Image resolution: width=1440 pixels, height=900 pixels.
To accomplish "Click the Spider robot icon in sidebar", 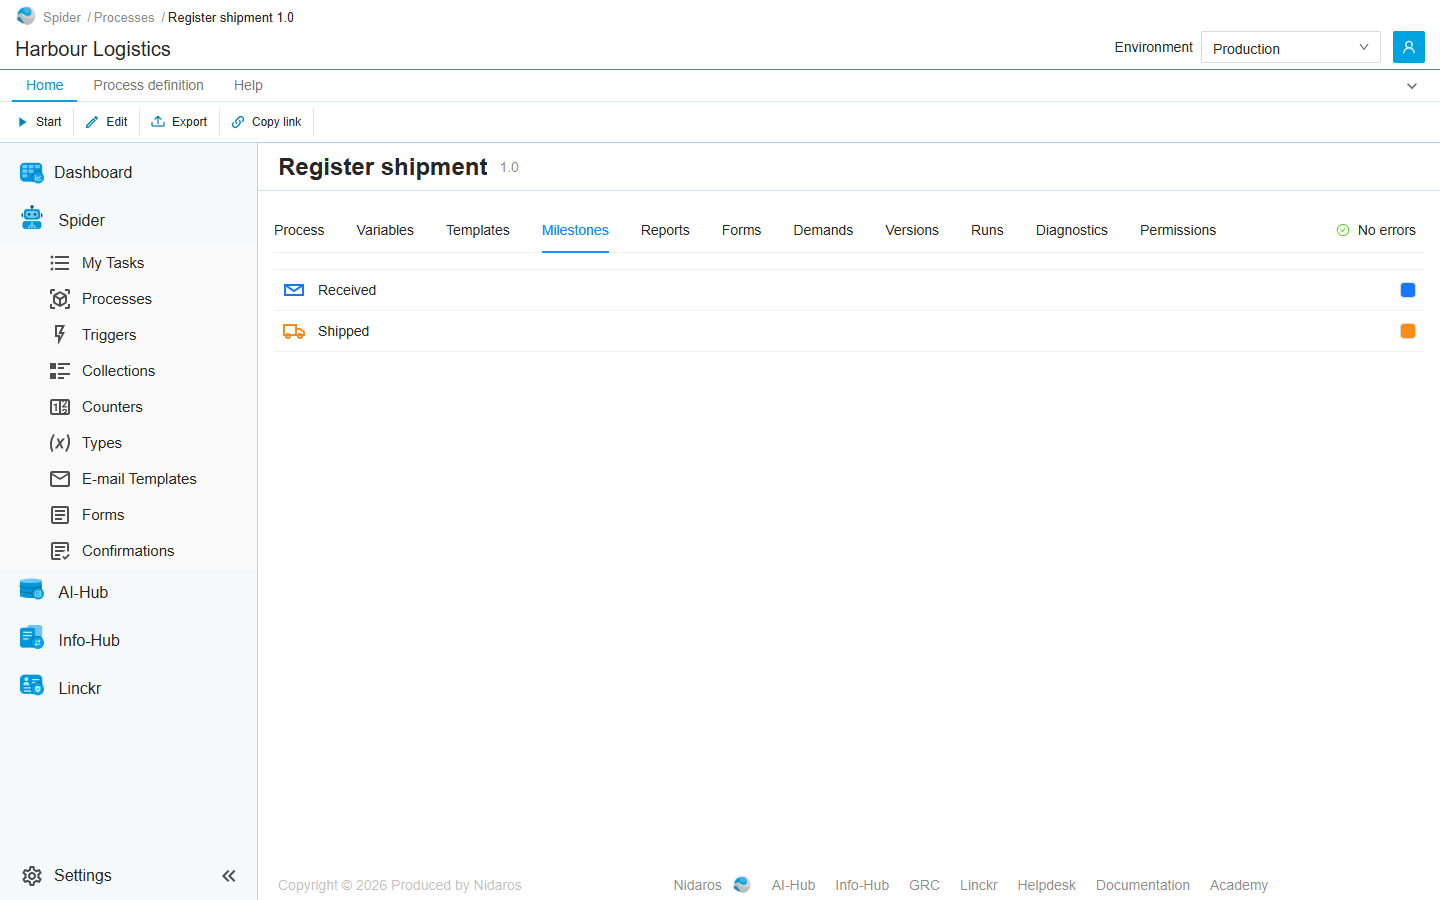I will tap(32, 218).
